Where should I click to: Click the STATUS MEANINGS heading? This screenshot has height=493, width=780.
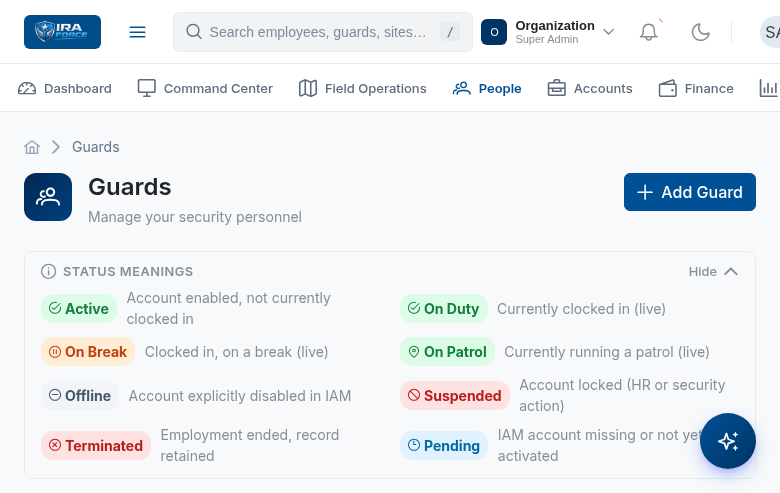[x=128, y=272]
